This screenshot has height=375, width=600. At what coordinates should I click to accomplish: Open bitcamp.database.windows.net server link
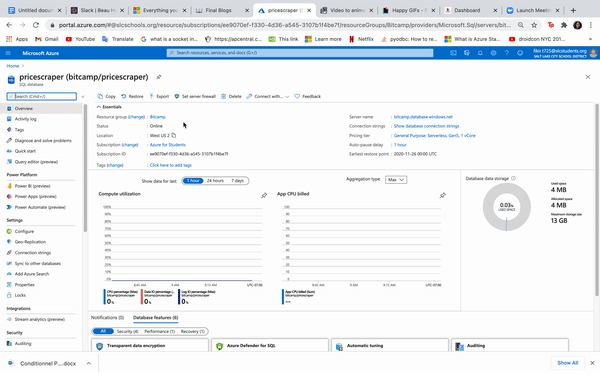423,117
